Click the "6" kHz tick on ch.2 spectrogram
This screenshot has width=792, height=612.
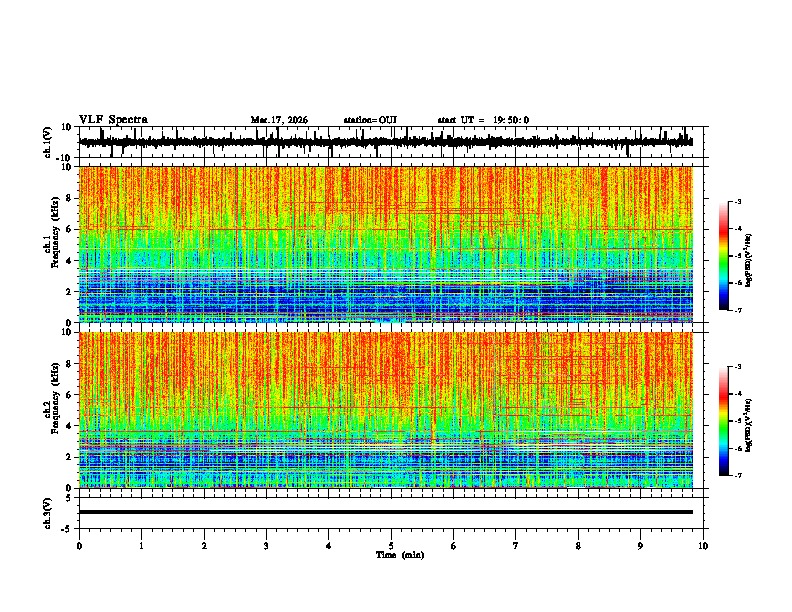tap(71, 395)
